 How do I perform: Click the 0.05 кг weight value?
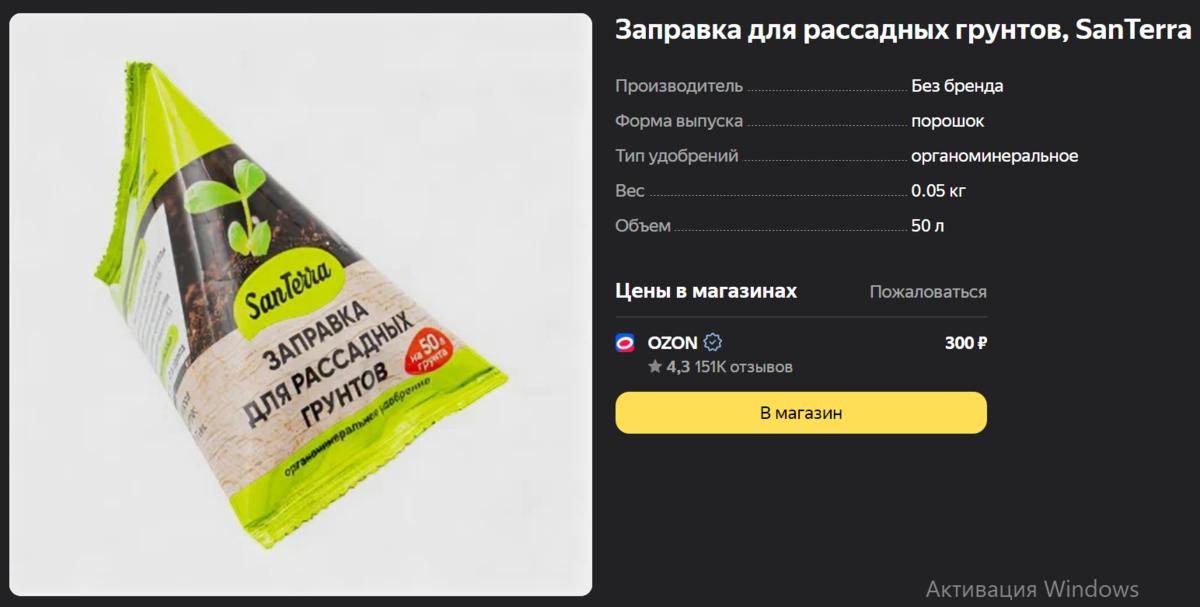tap(938, 191)
